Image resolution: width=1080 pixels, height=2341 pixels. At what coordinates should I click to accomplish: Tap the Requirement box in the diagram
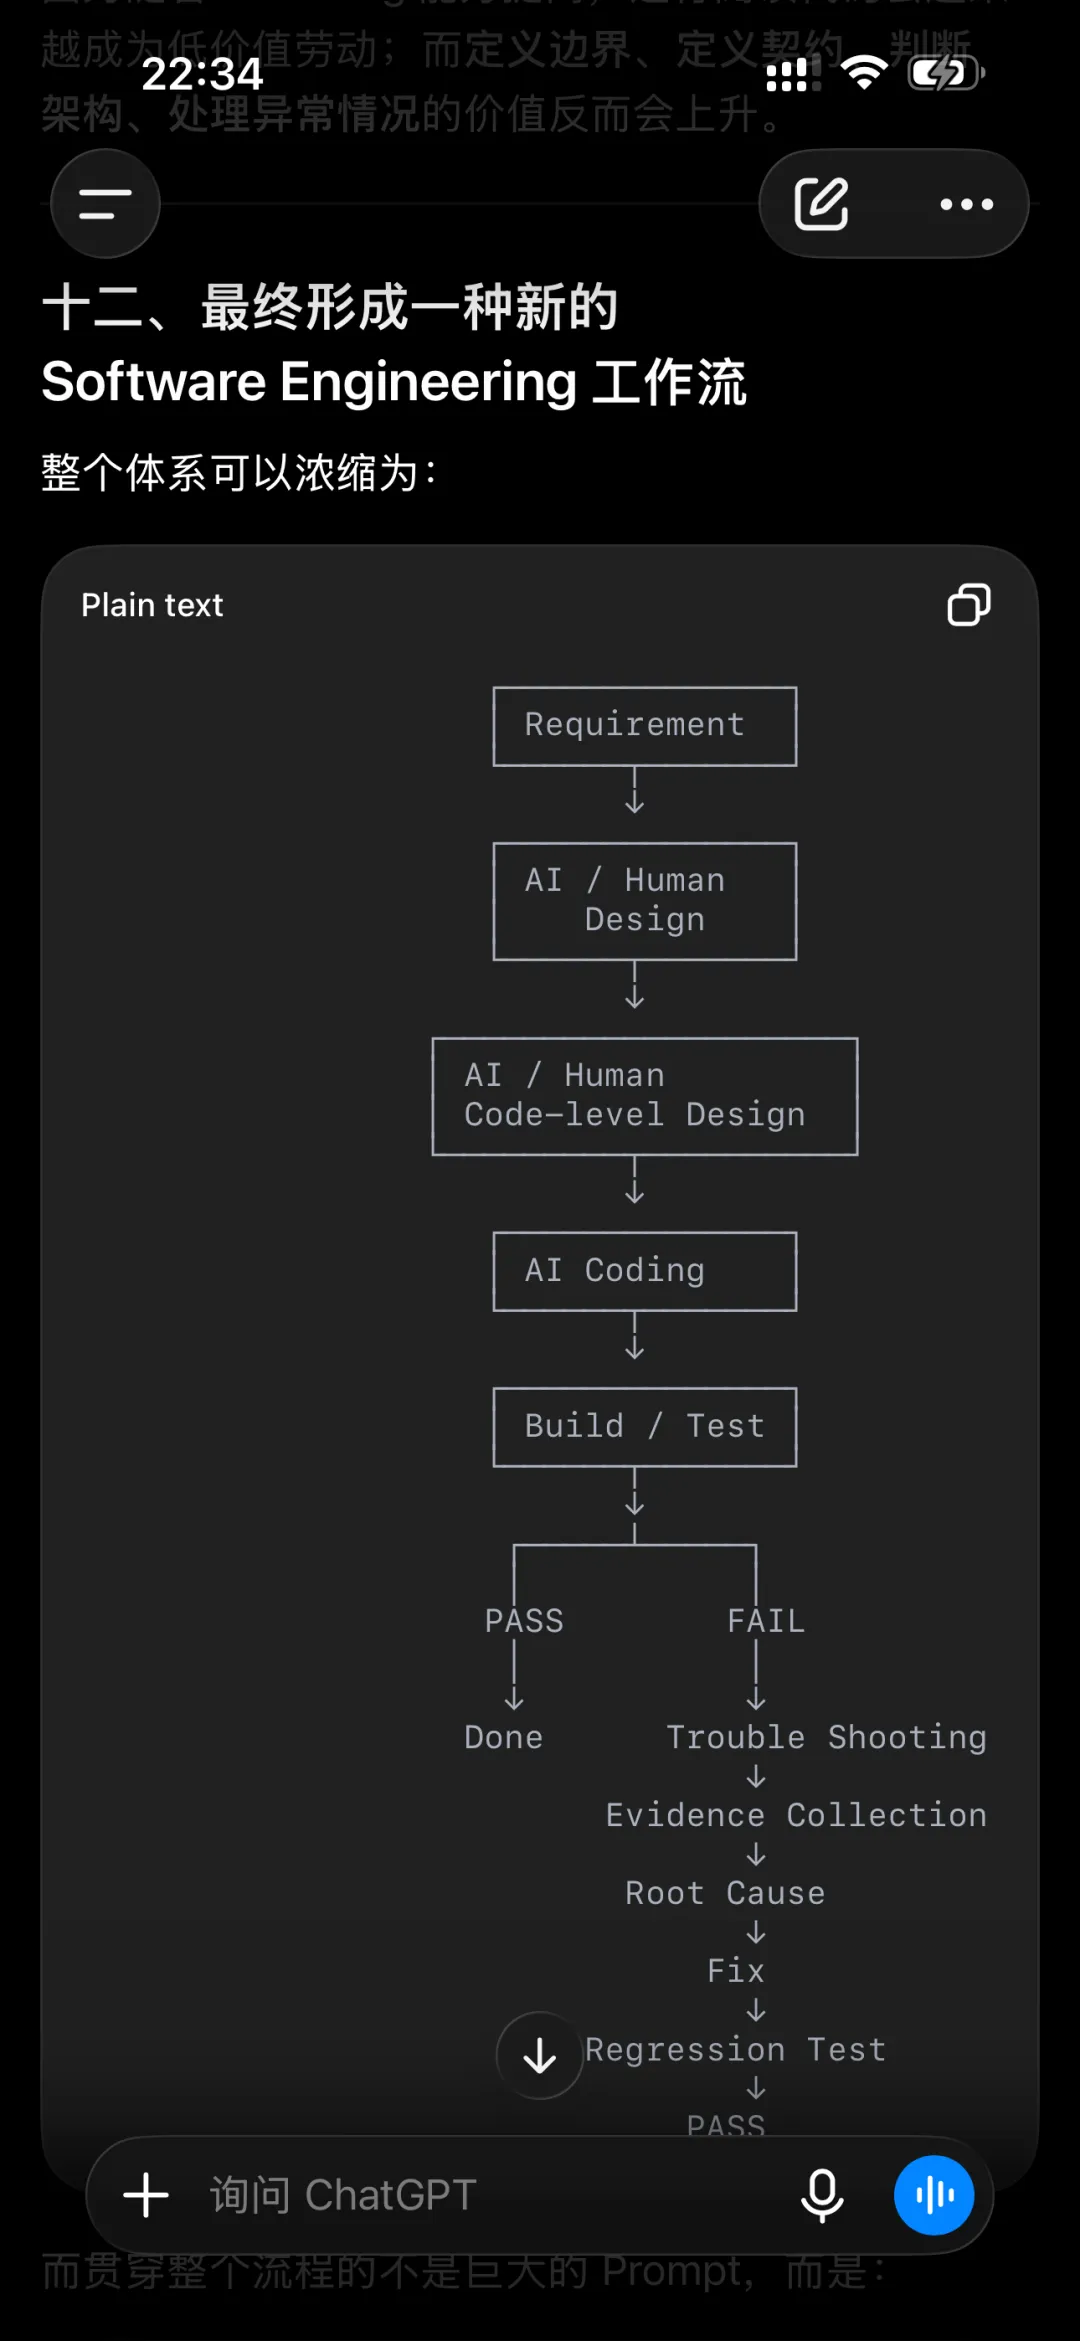coord(645,726)
